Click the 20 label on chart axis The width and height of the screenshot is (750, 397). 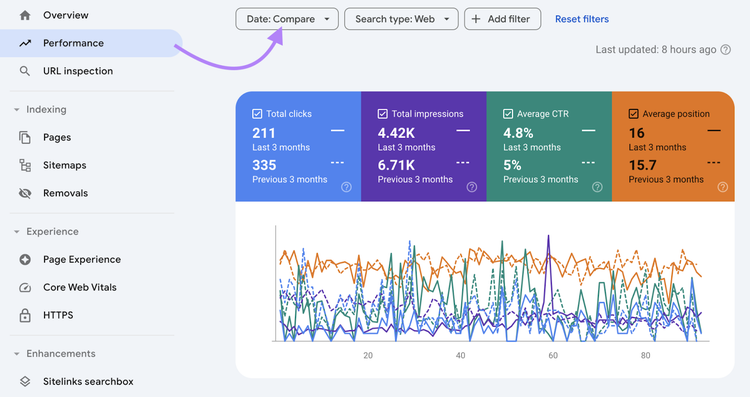click(368, 355)
